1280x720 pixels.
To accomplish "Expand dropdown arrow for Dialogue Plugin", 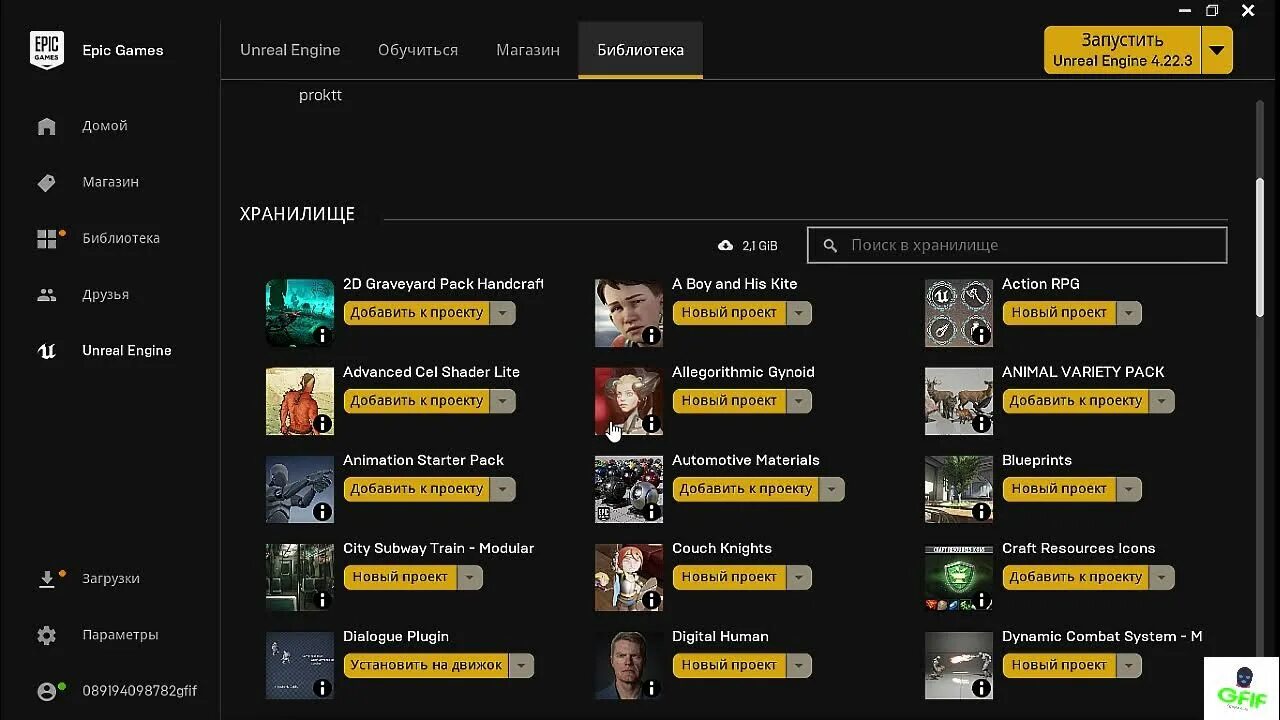I will click(521, 665).
